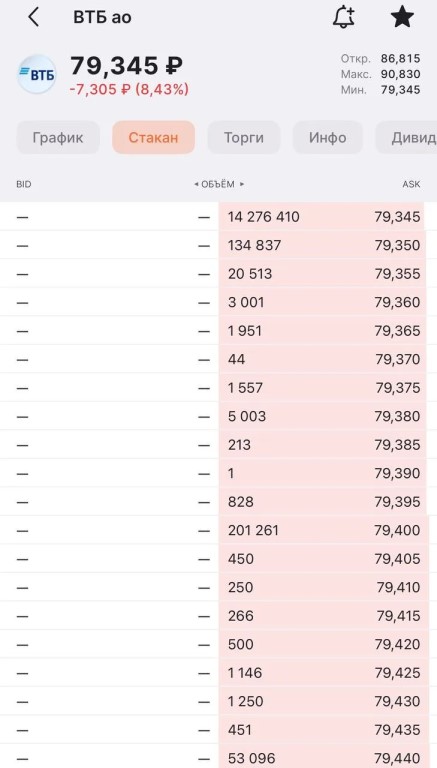Tap the BID column header
This screenshot has height=768, width=437.
(x=24, y=185)
